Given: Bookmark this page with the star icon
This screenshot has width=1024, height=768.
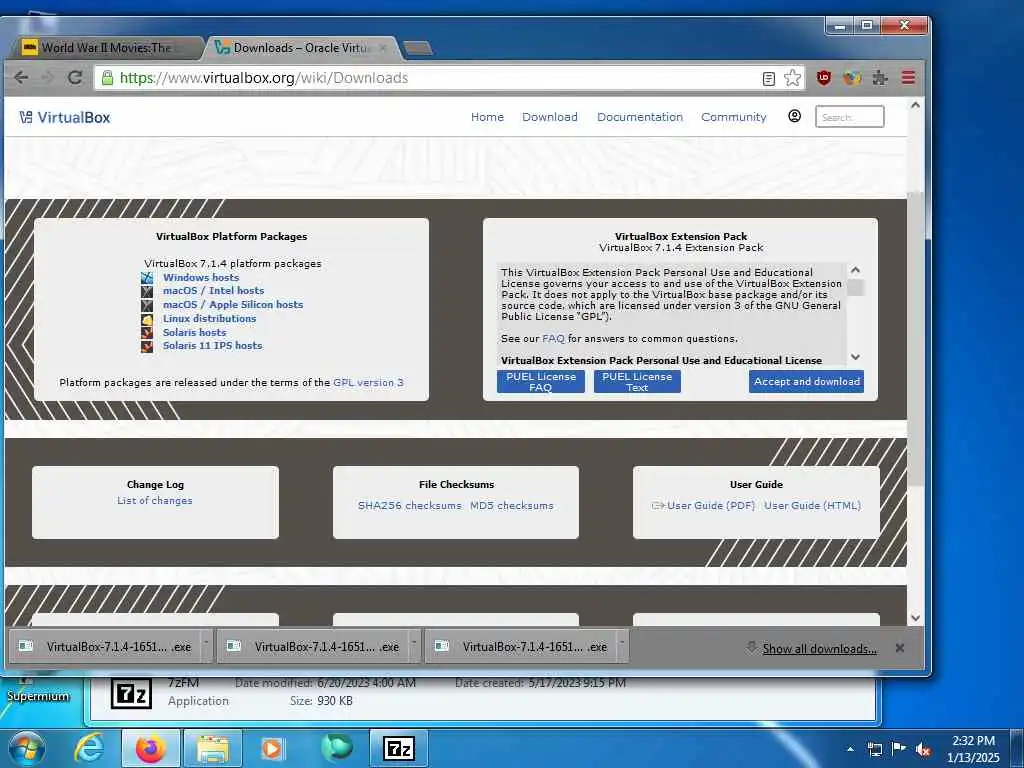Looking at the screenshot, I should 792,78.
